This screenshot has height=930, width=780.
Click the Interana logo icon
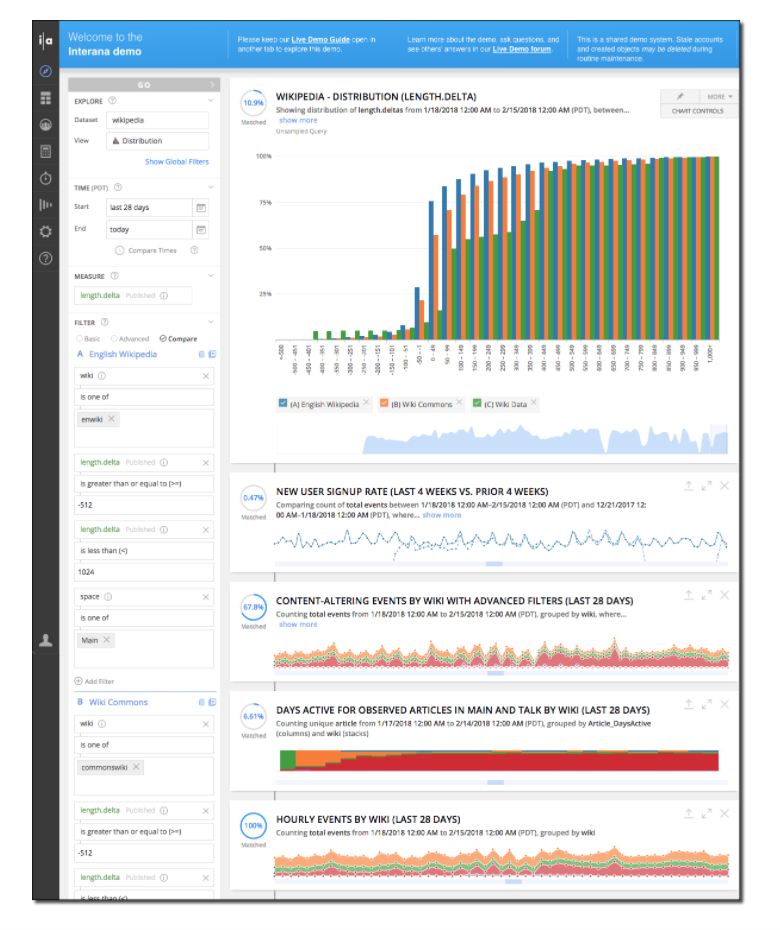click(46, 40)
